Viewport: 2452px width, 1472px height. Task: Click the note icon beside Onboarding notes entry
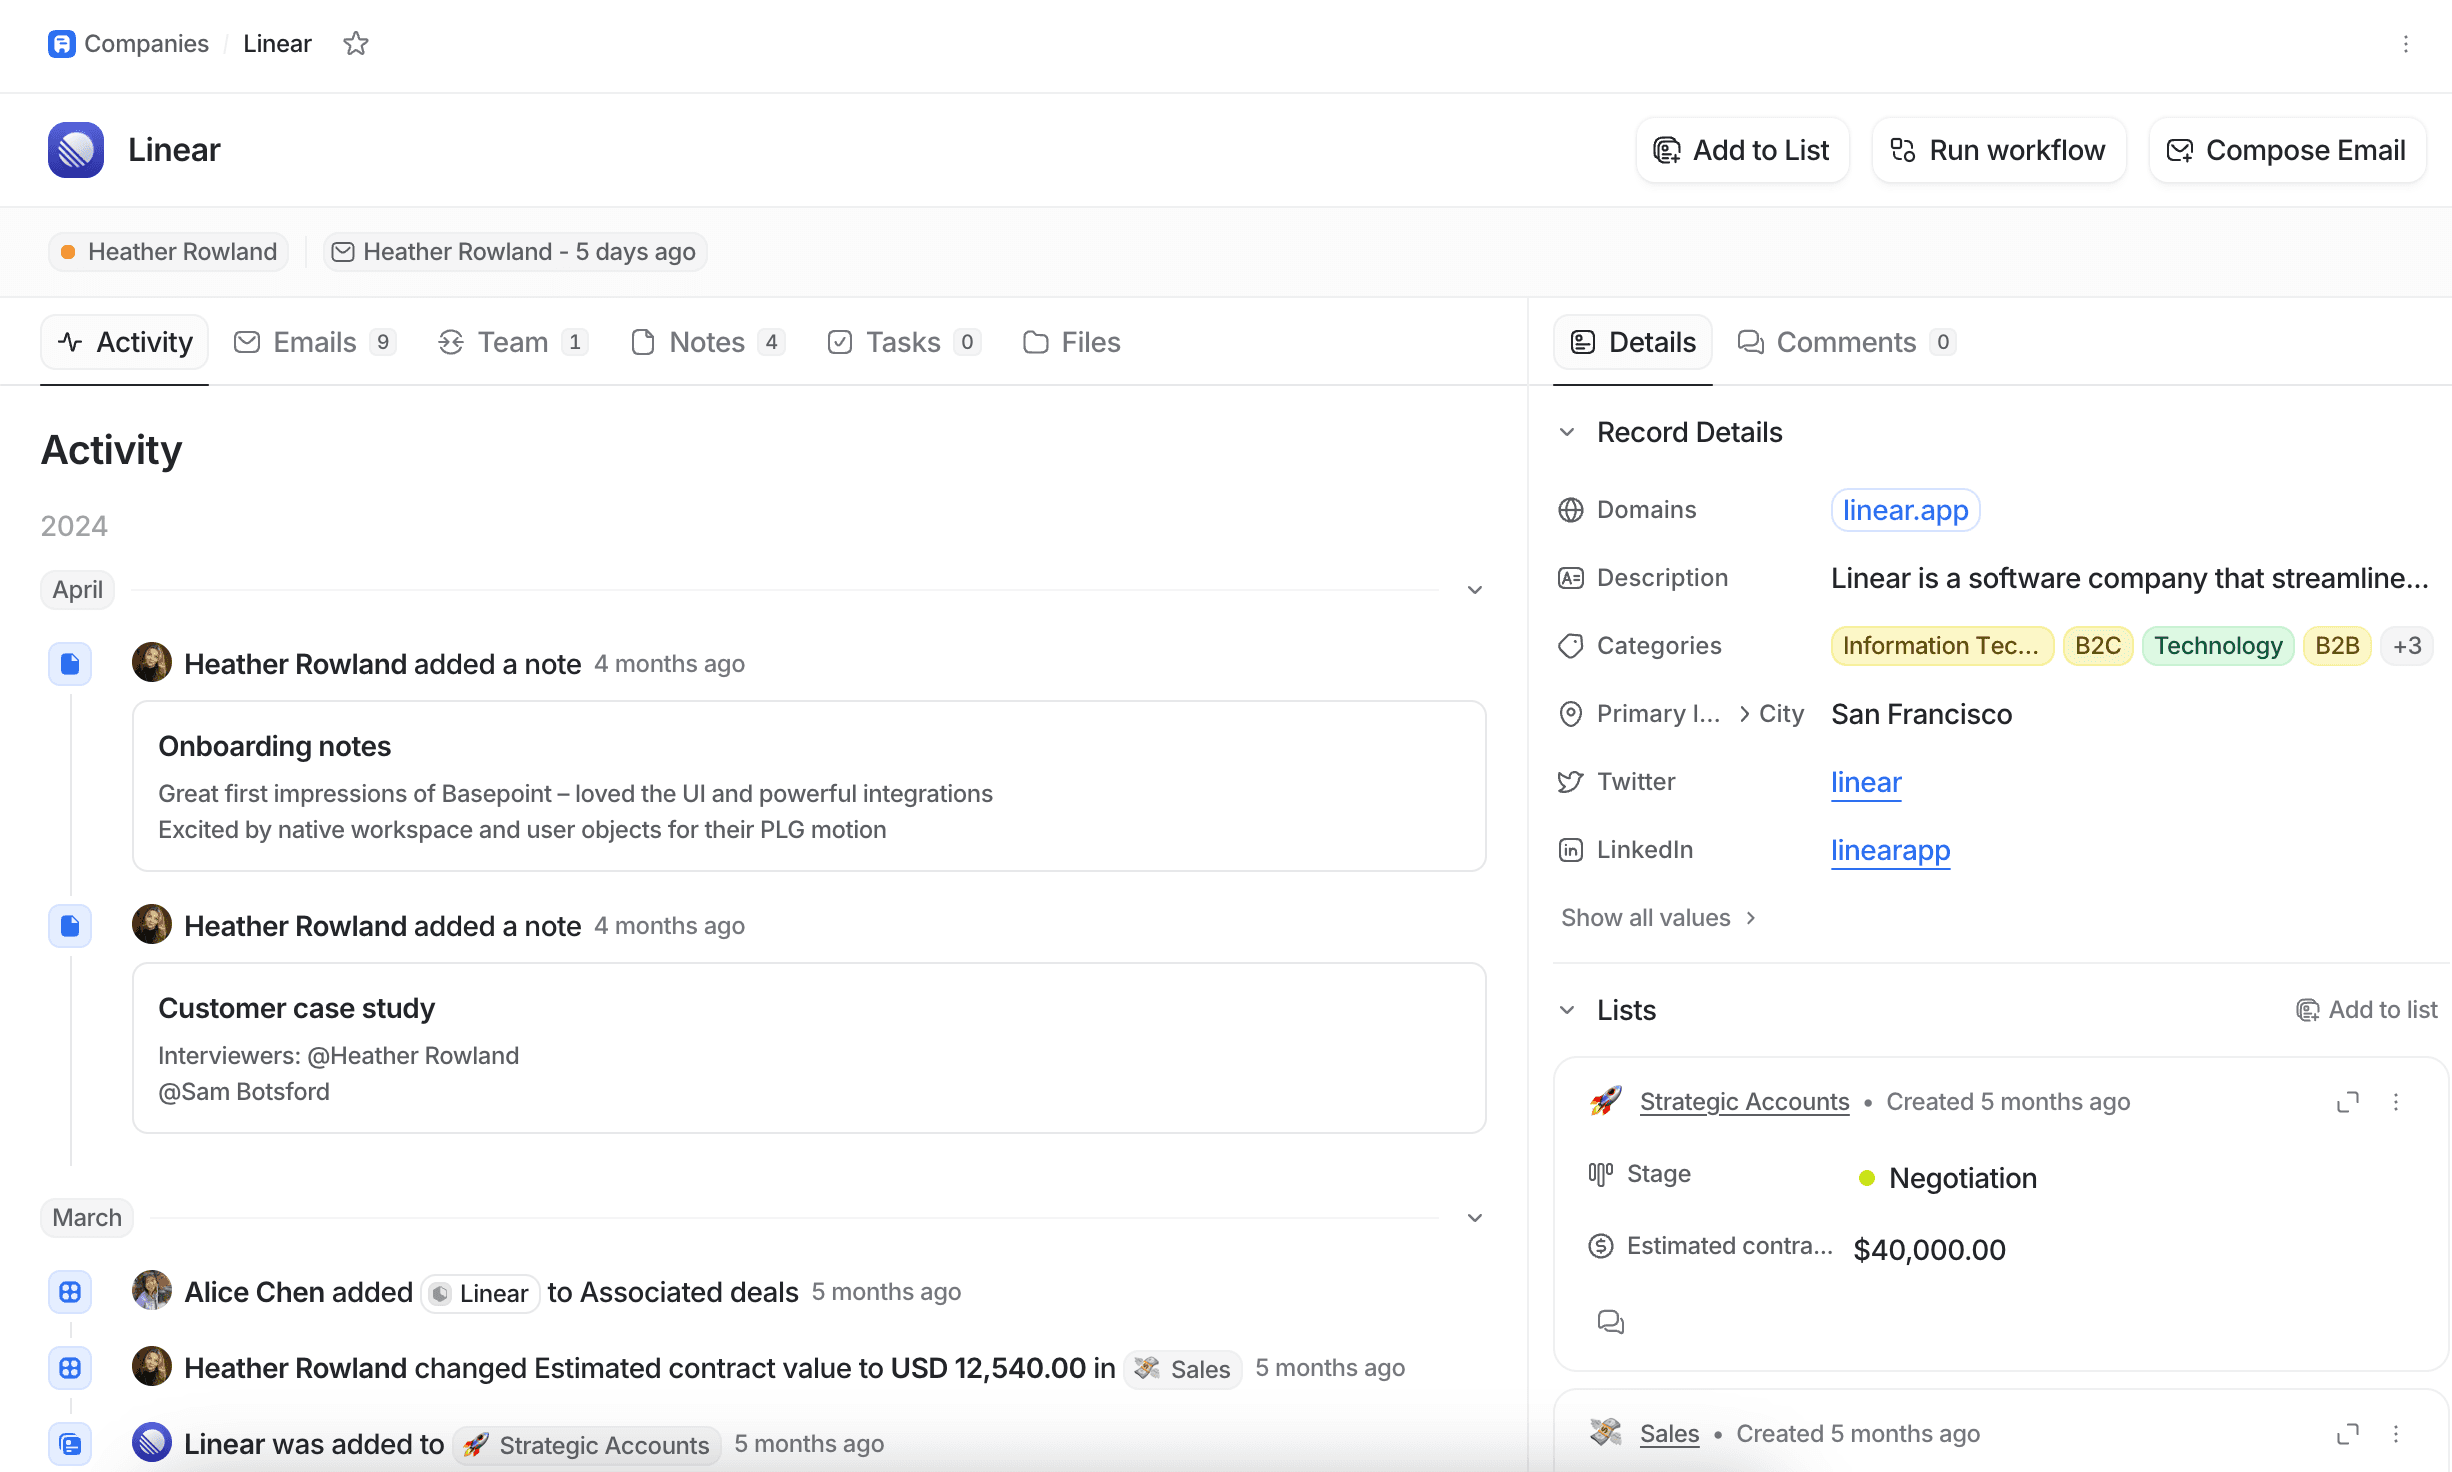(70, 664)
